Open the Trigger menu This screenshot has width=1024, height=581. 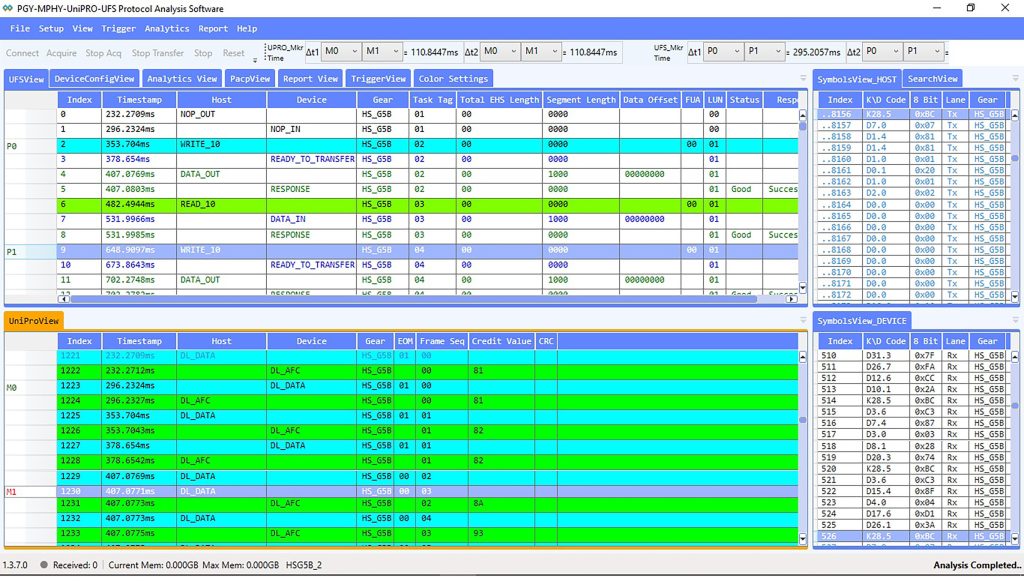click(x=118, y=29)
